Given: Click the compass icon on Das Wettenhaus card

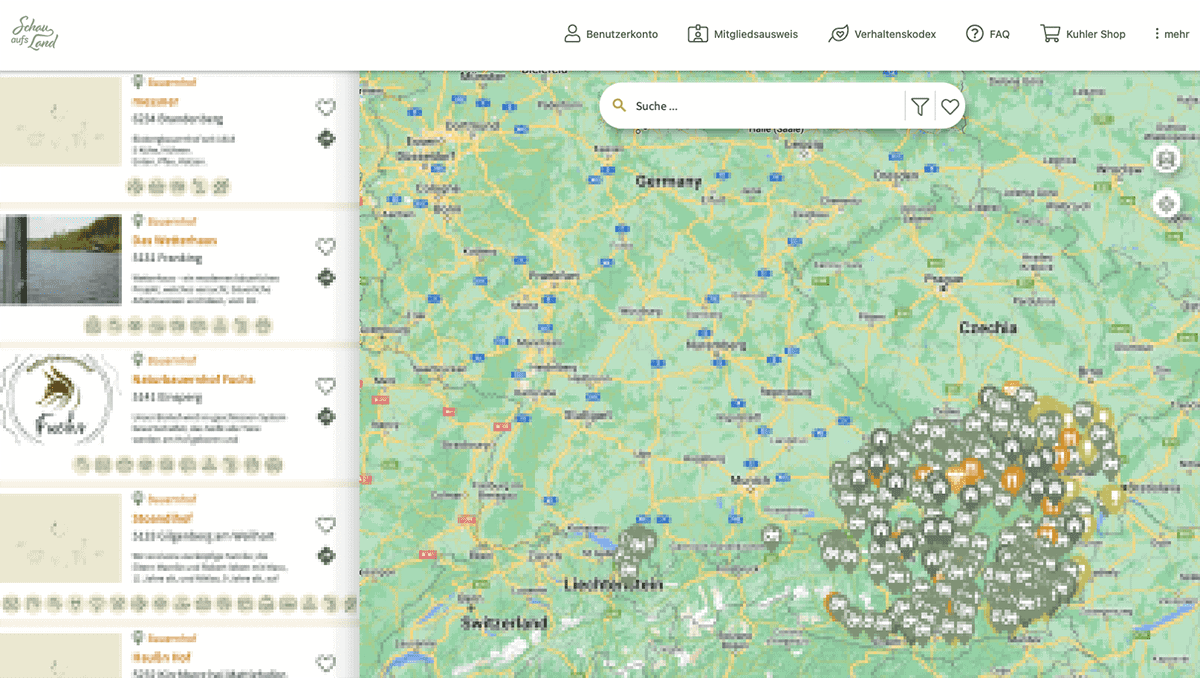Looking at the screenshot, I should 326,278.
